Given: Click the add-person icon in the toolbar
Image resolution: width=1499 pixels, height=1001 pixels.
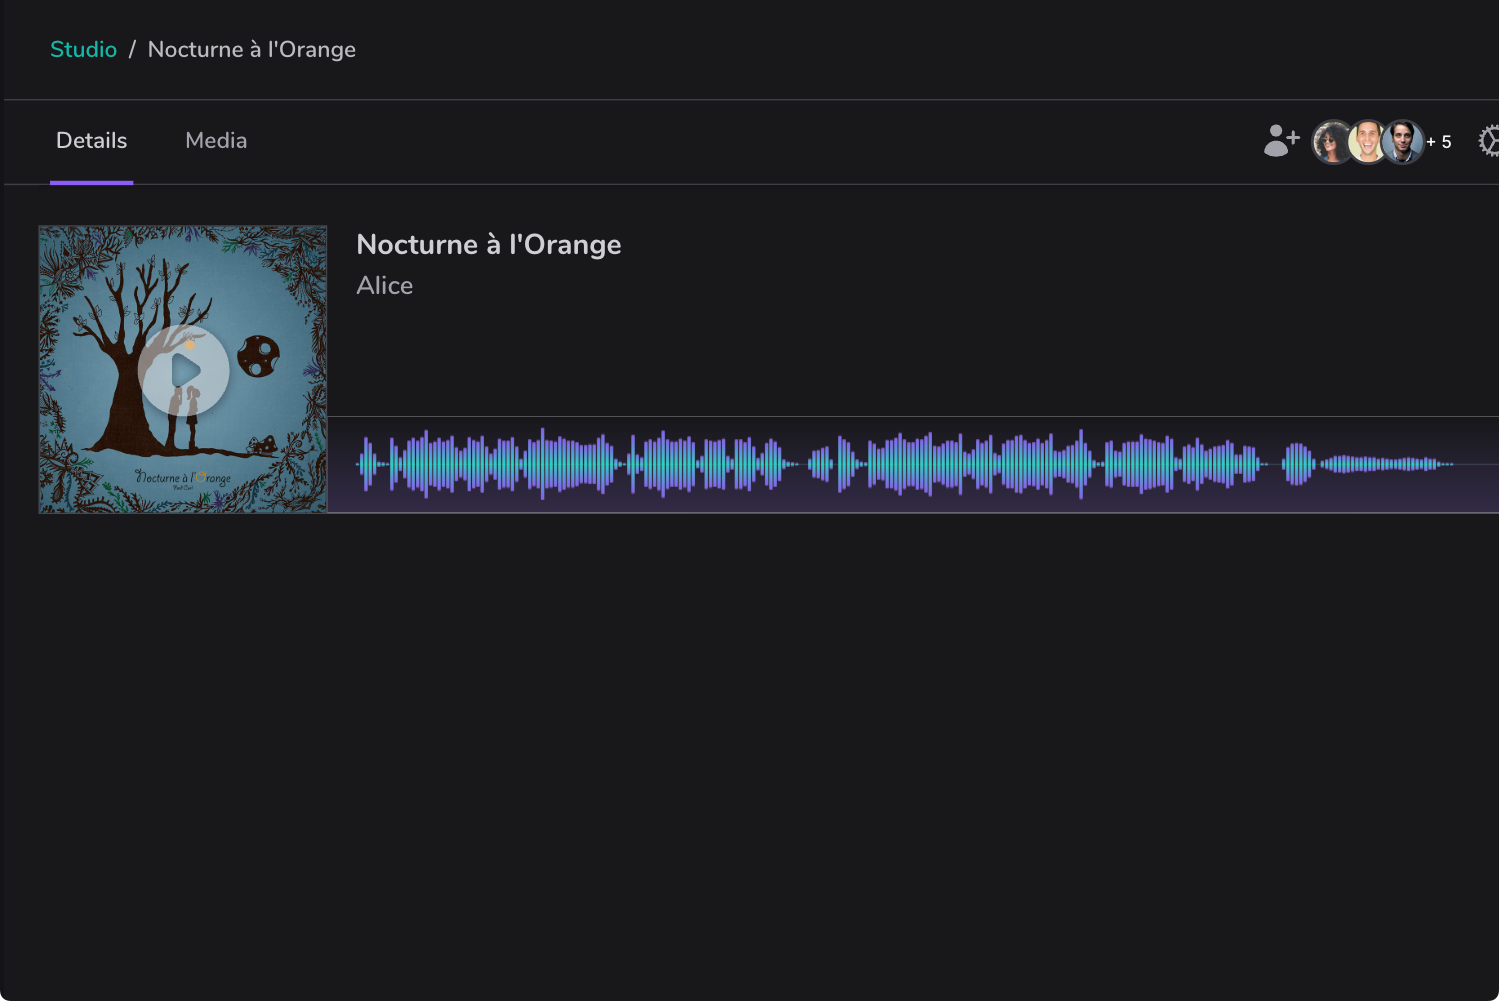Looking at the screenshot, I should coord(1280,141).
